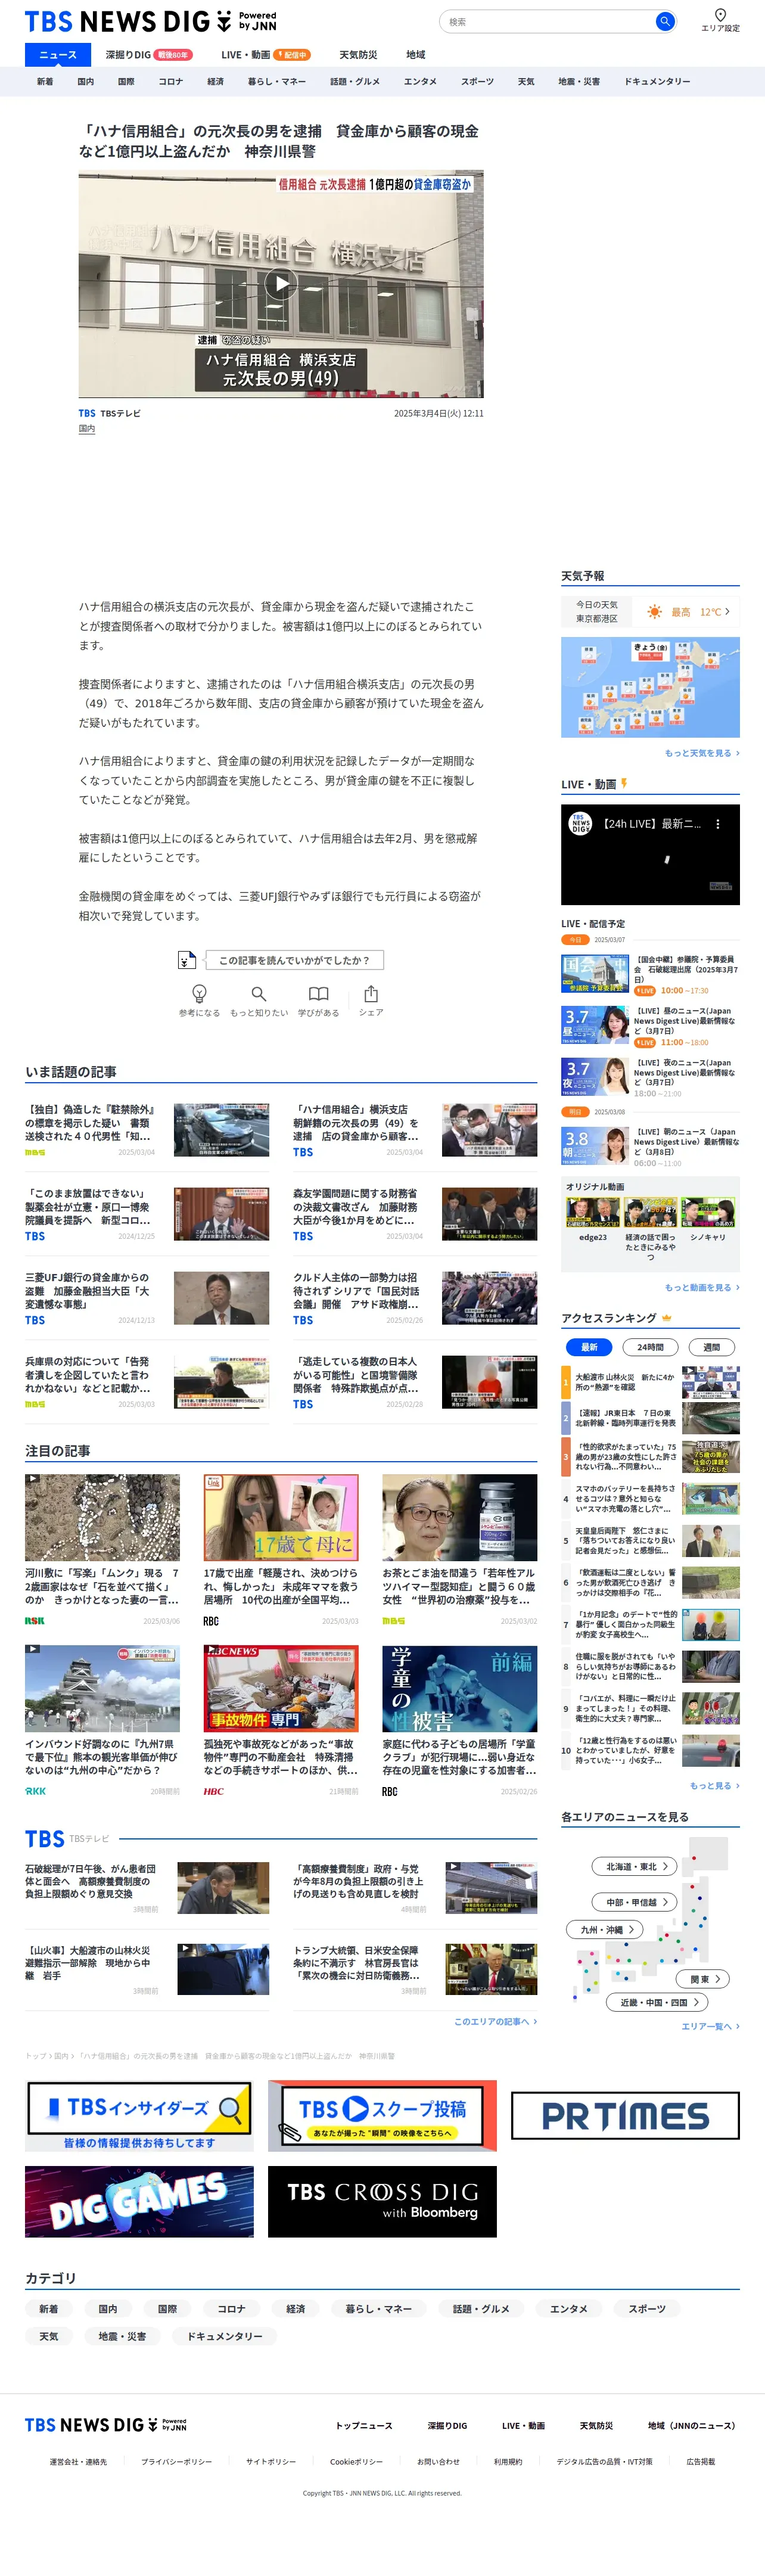Open the お問い合わせ footer link
Image resolution: width=765 pixels, height=2576 pixels.
click(438, 2462)
